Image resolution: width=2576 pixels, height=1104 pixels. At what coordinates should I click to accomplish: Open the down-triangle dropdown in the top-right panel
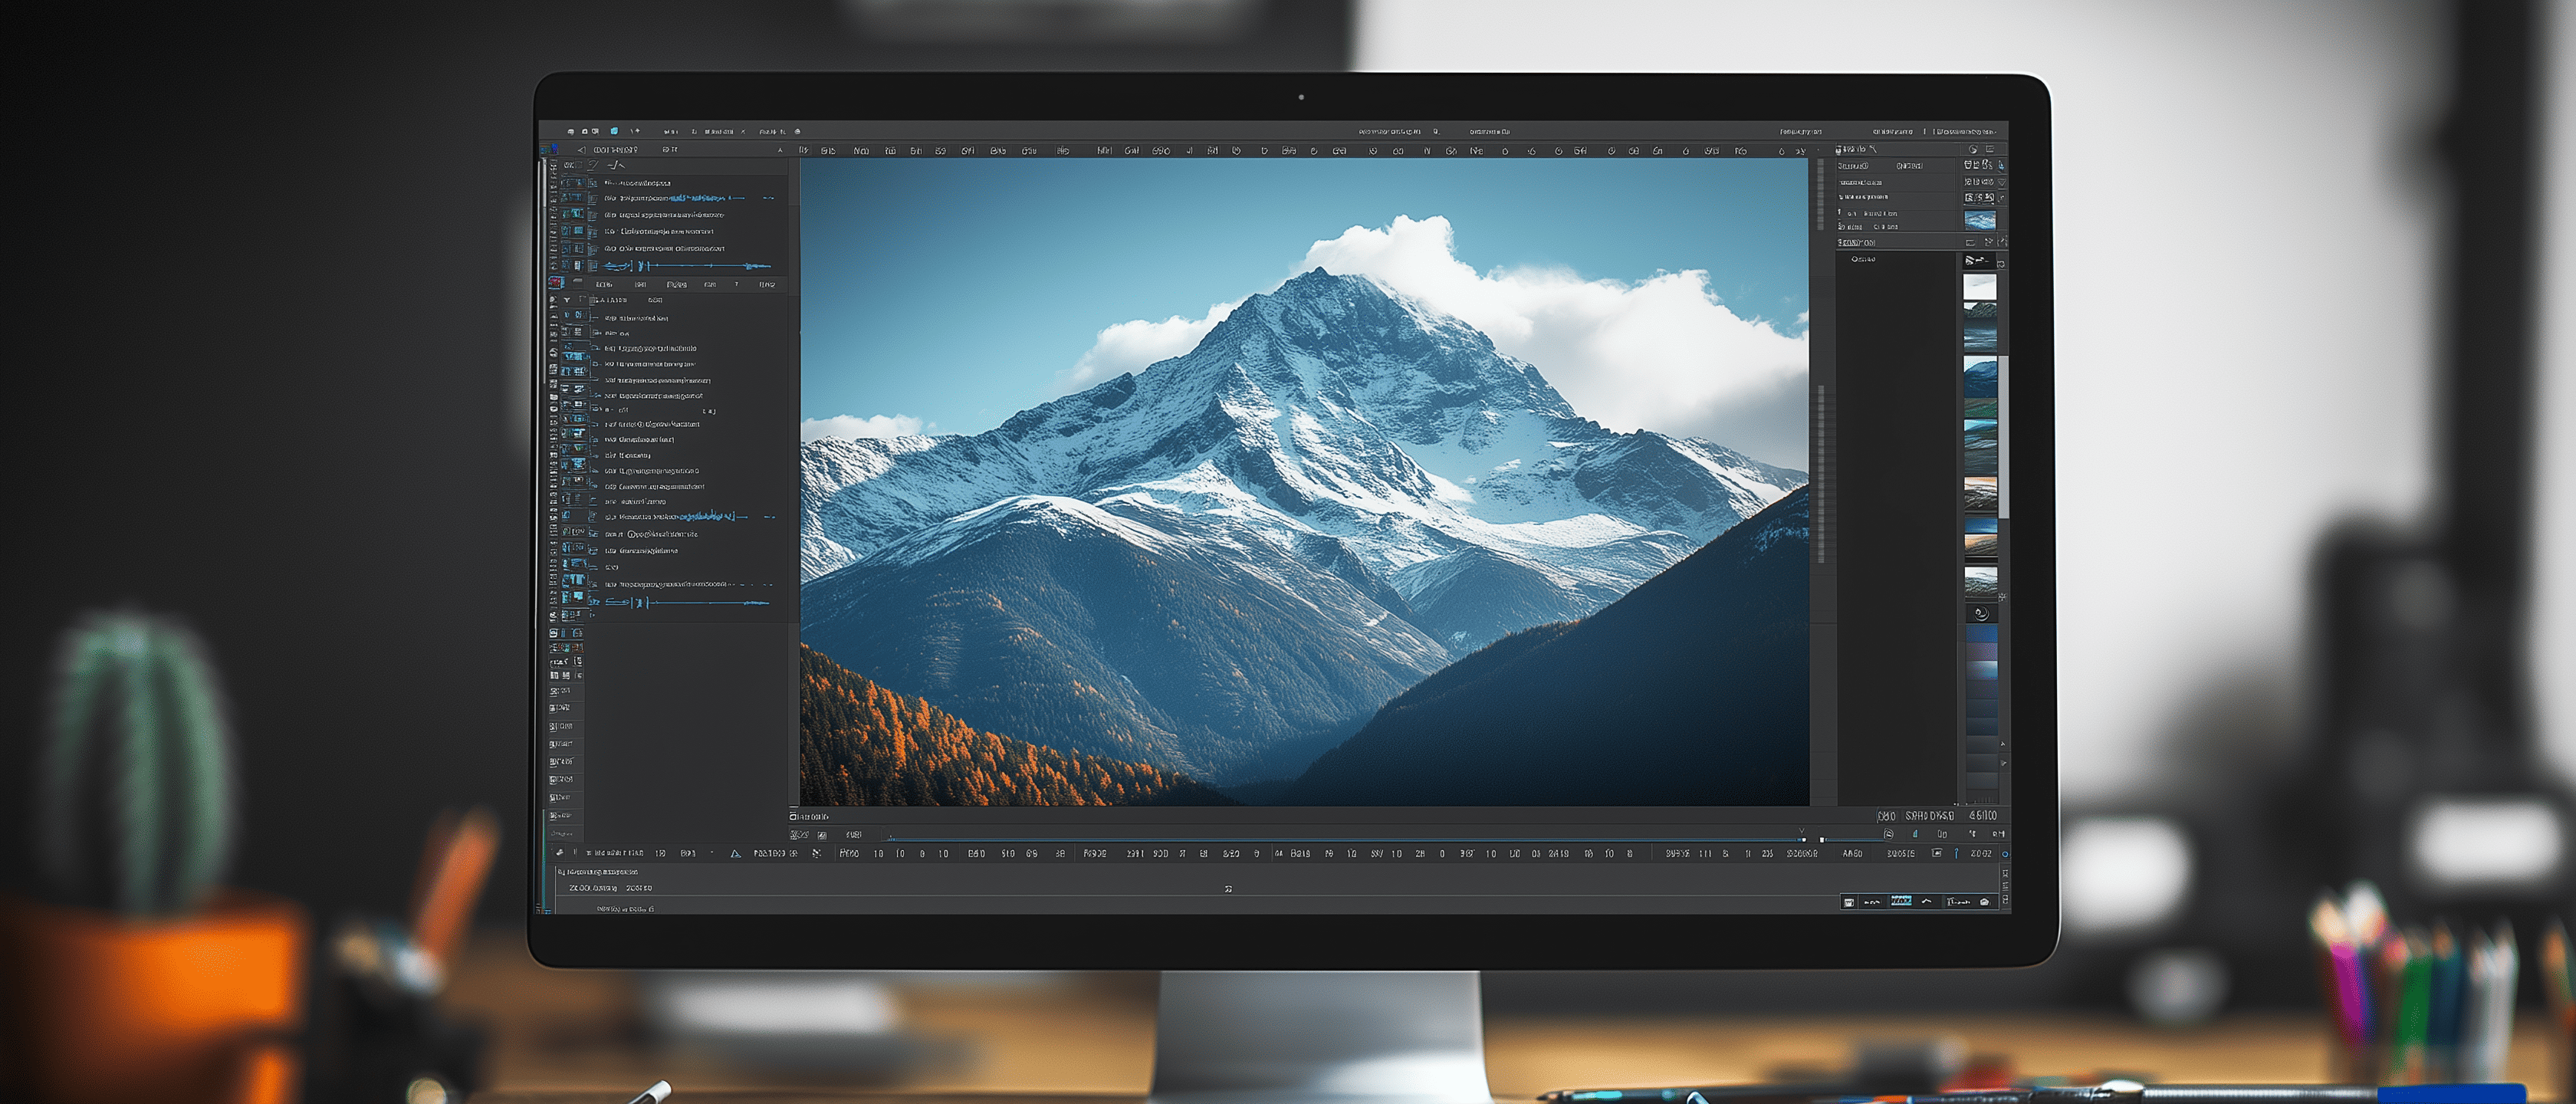coord(2001,183)
